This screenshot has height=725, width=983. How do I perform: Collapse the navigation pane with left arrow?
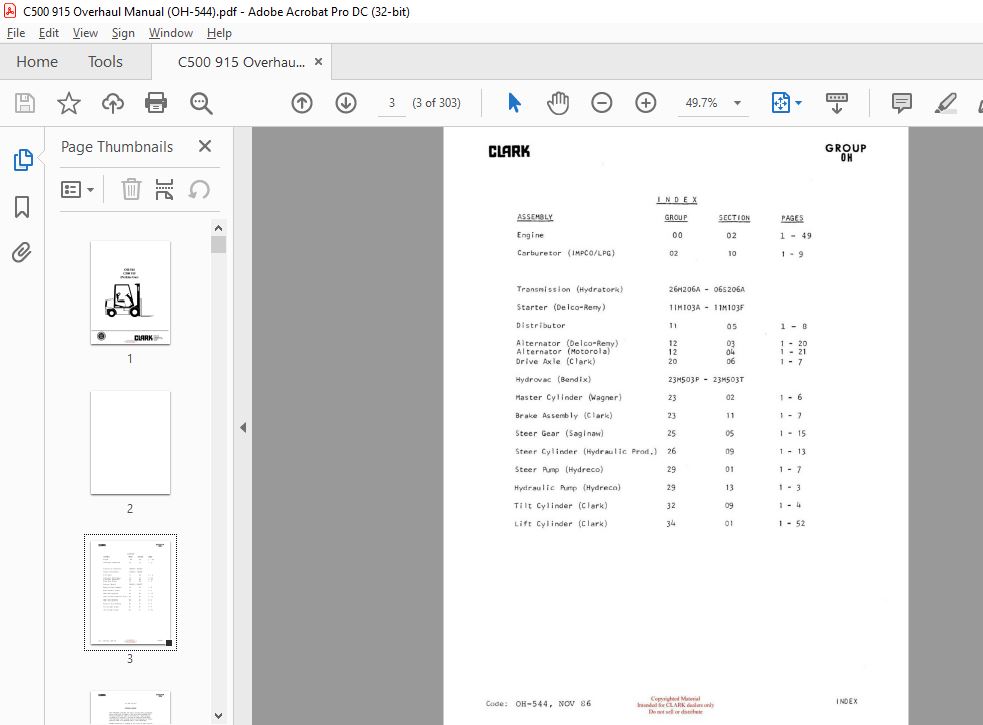coord(243,428)
